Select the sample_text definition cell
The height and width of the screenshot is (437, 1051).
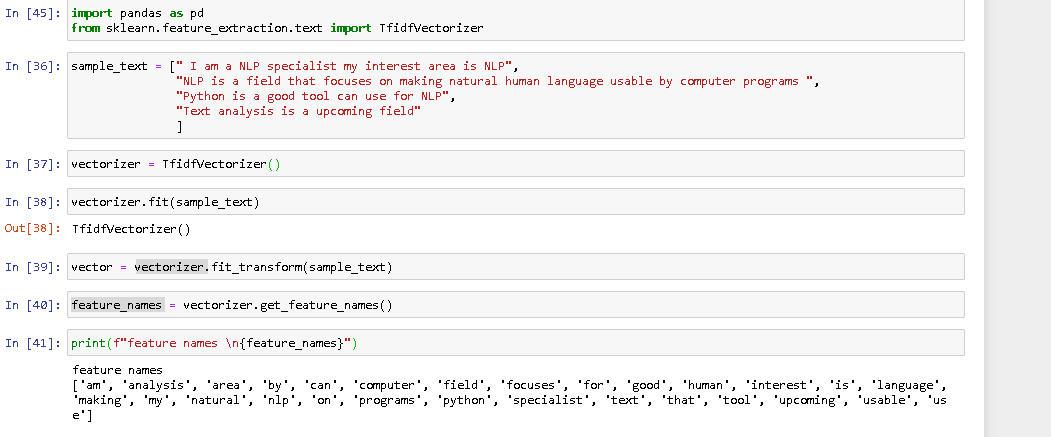pyautogui.click(x=515, y=95)
